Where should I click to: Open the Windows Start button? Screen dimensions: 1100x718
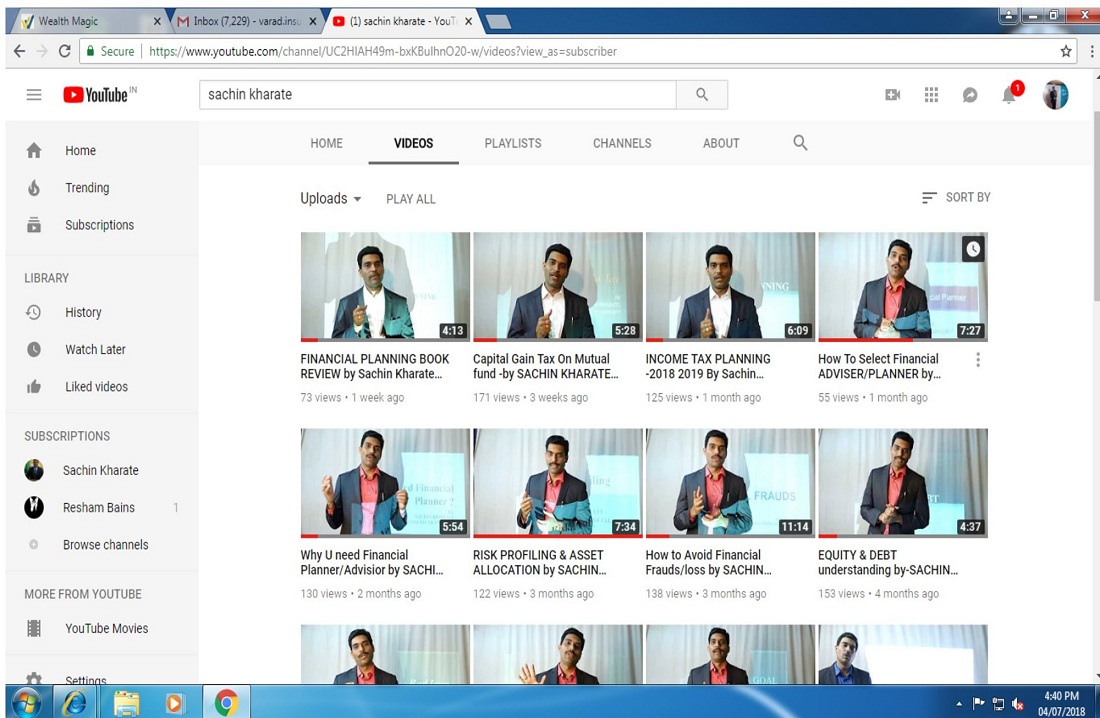[x=26, y=702]
